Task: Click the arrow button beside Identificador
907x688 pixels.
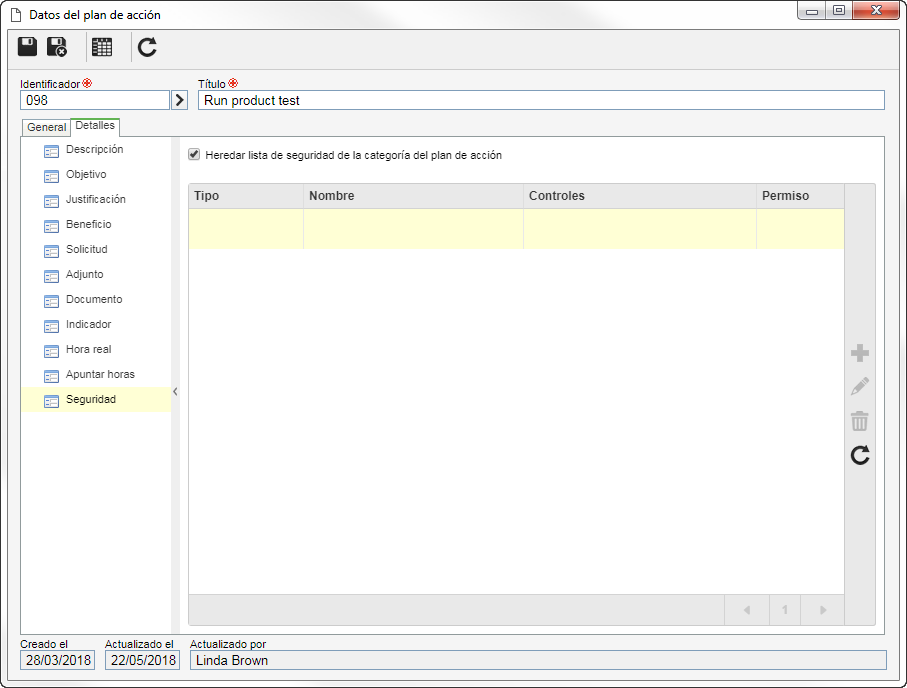Action: 179,100
